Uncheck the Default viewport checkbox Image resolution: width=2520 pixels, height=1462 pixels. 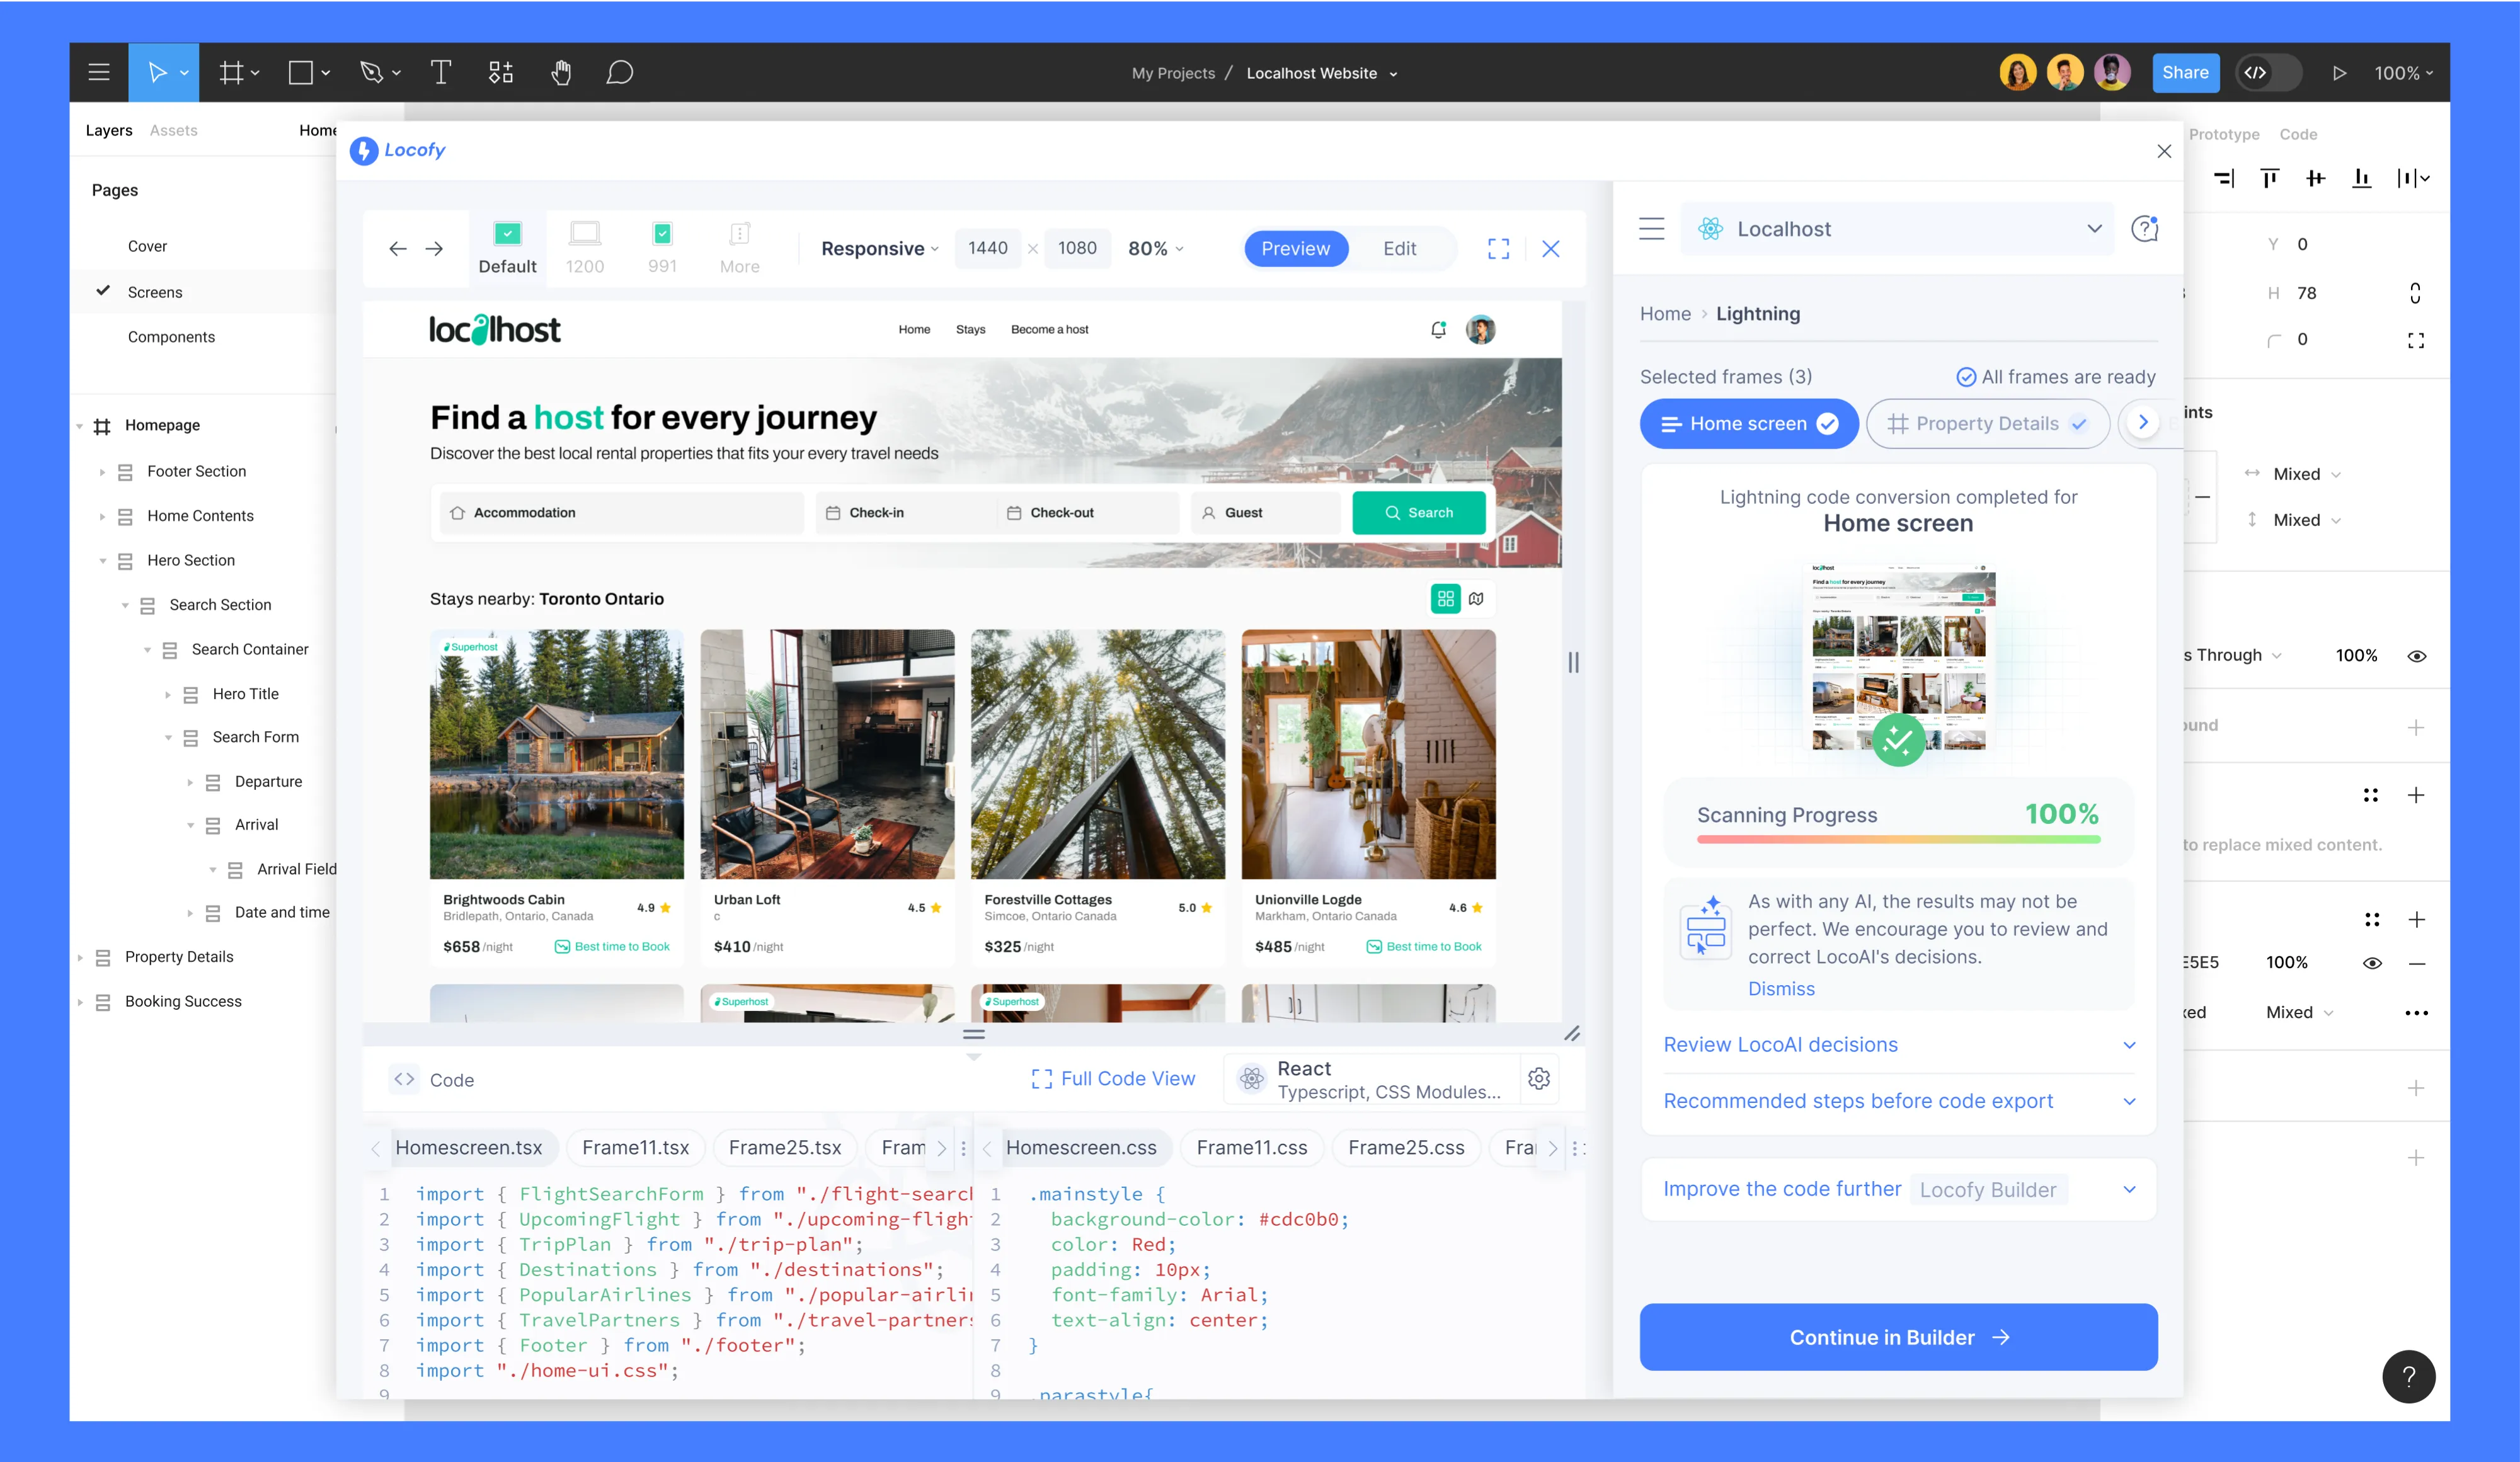508,233
